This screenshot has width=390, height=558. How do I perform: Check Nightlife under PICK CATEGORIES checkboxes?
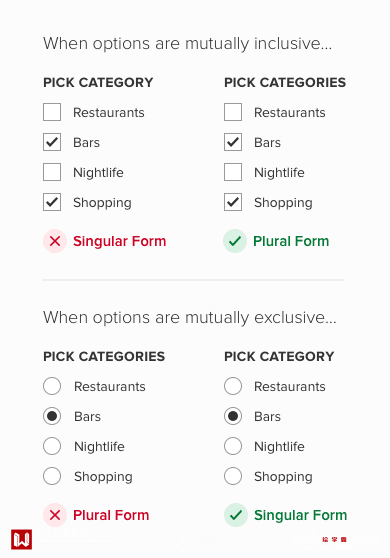pyautogui.click(x=233, y=172)
